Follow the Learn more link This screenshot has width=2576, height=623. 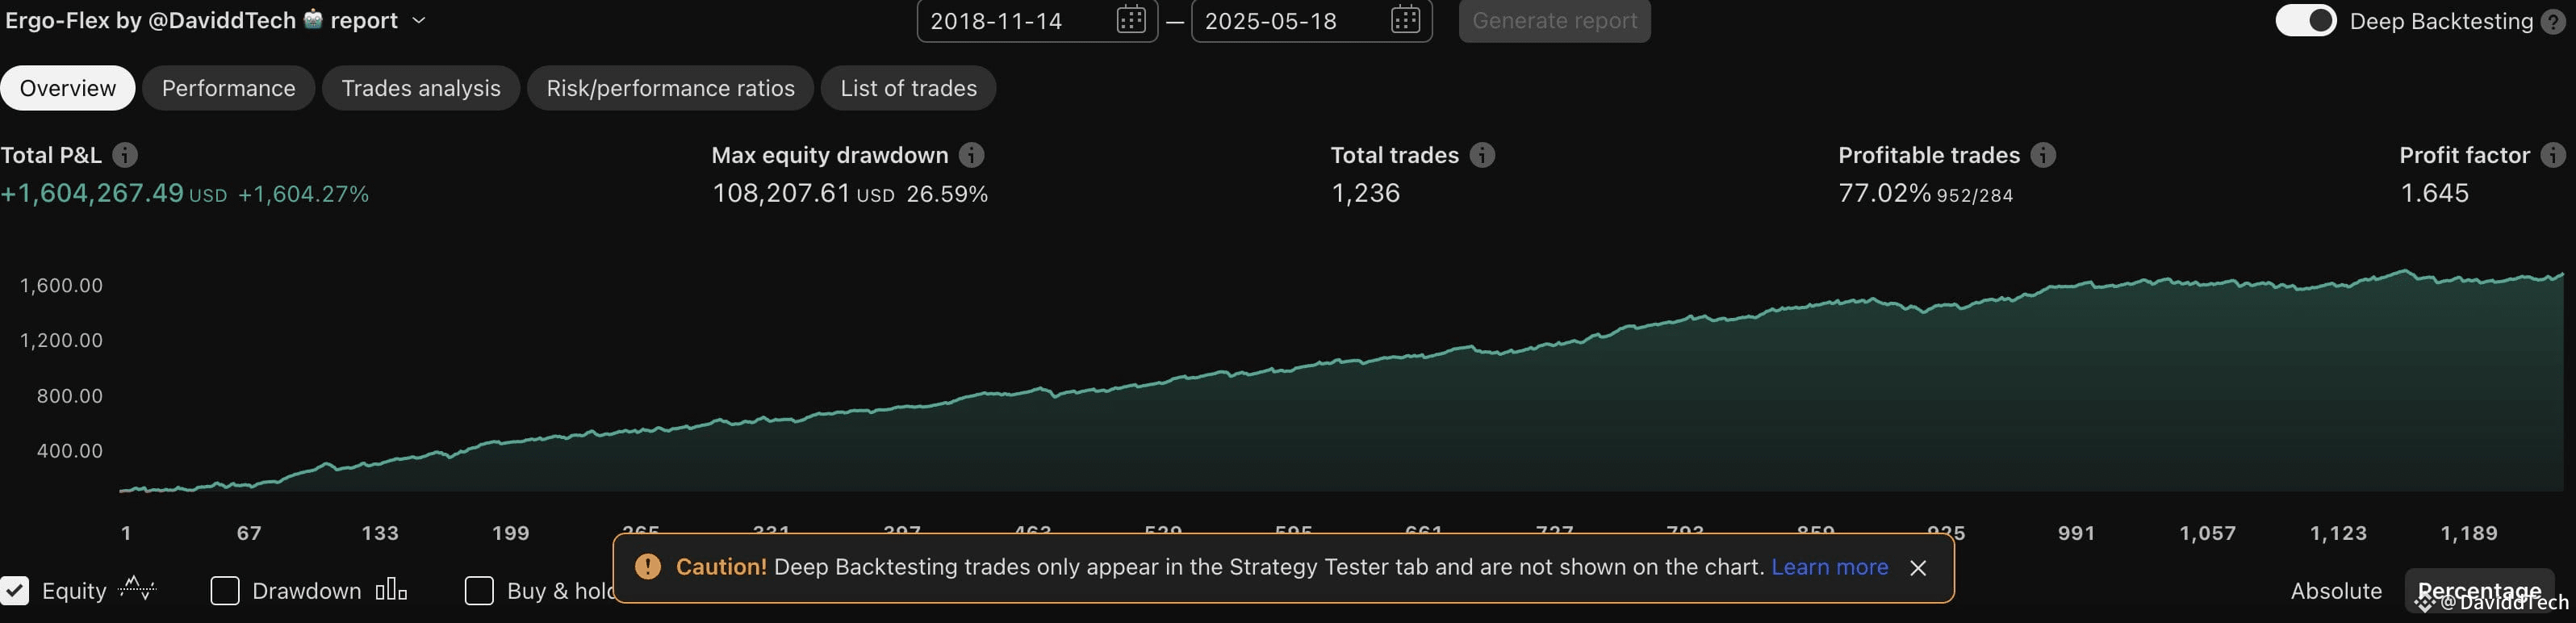(1829, 567)
